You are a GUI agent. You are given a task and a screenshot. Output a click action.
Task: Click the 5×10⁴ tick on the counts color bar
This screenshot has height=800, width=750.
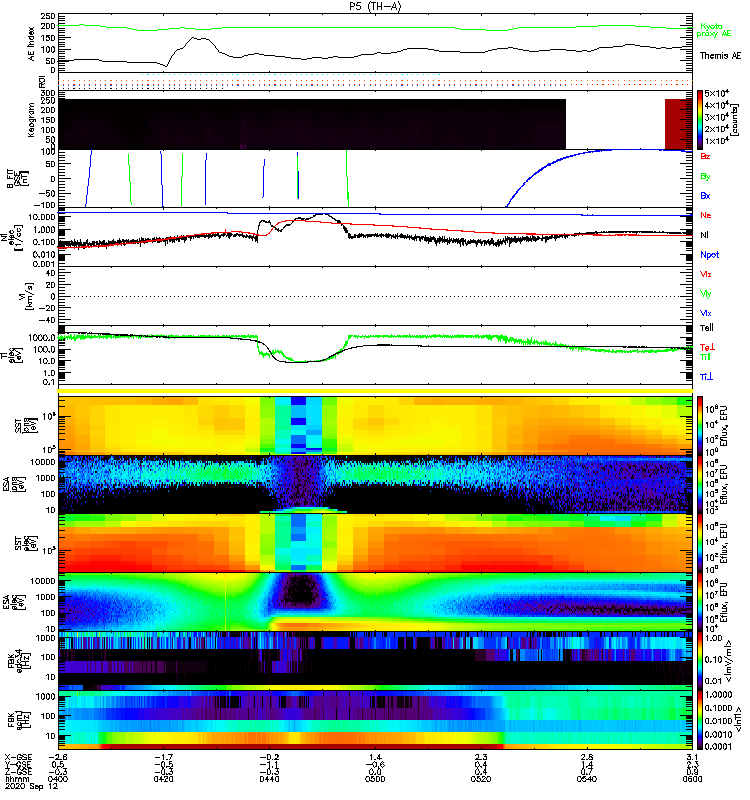click(716, 93)
